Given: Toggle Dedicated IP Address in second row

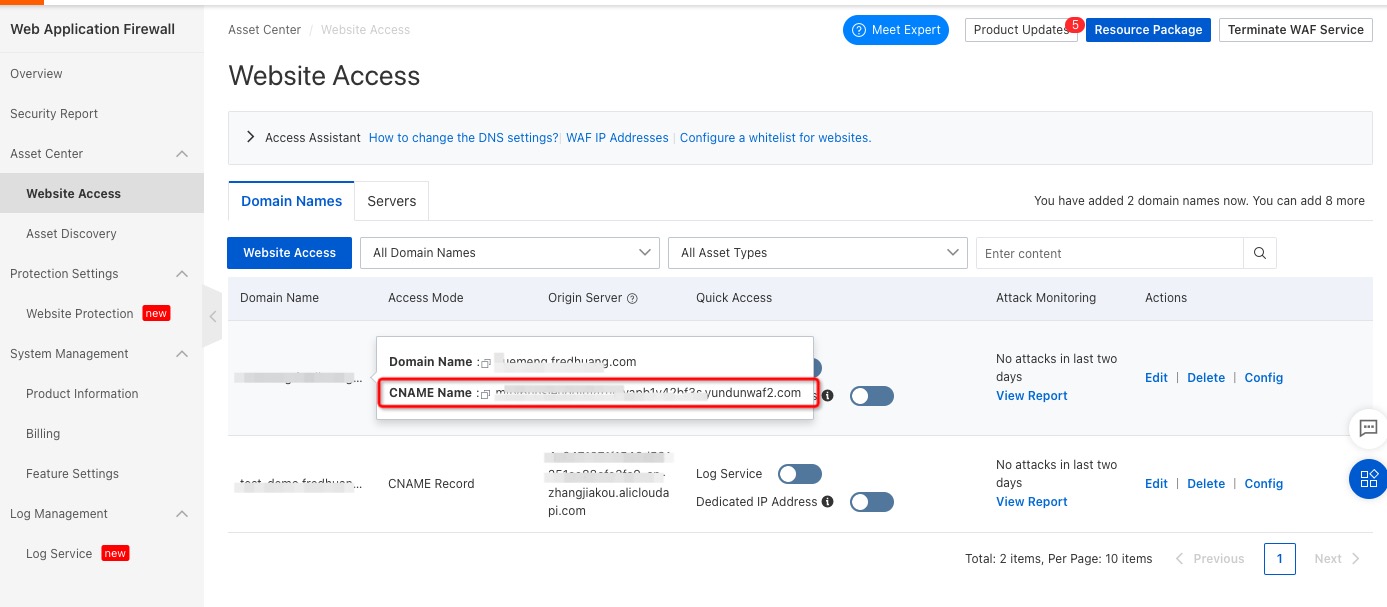Looking at the screenshot, I should pos(871,502).
